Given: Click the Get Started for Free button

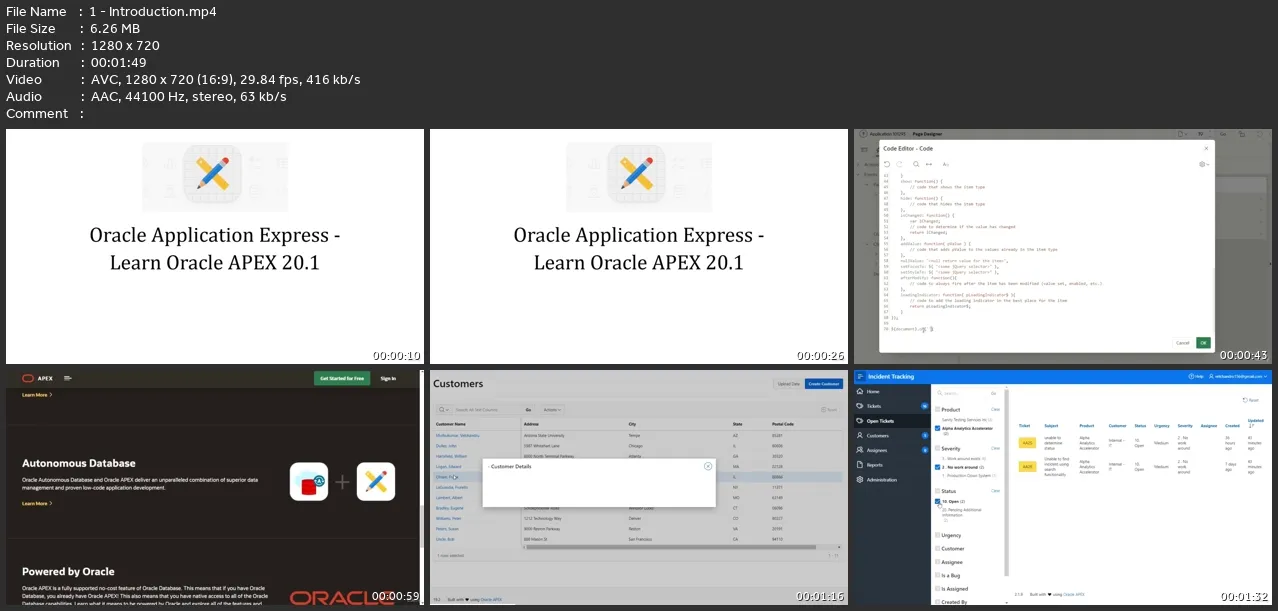Looking at the screenshot, I should [x=341, y=378].
